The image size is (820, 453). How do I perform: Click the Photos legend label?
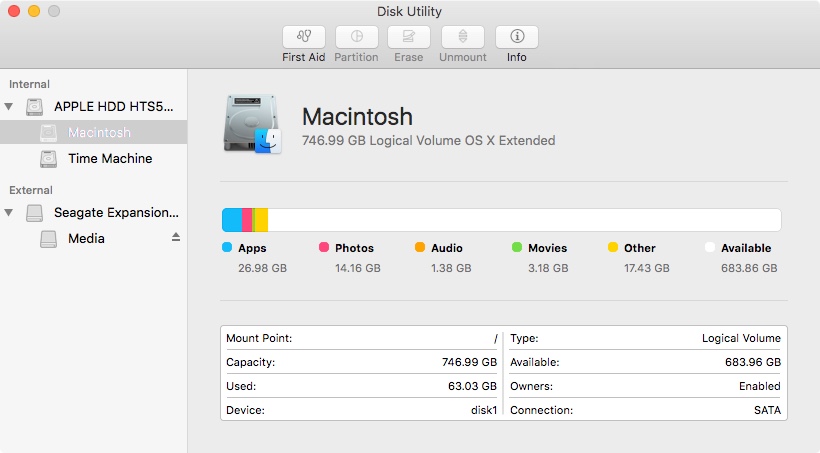point(355,248)
